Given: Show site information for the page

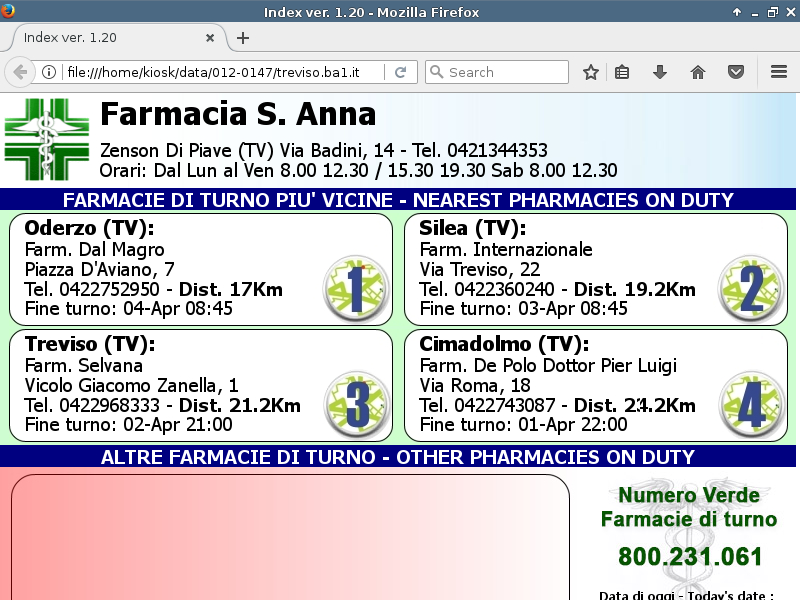Looking at the screenshot, I should (x=49, y=72).
